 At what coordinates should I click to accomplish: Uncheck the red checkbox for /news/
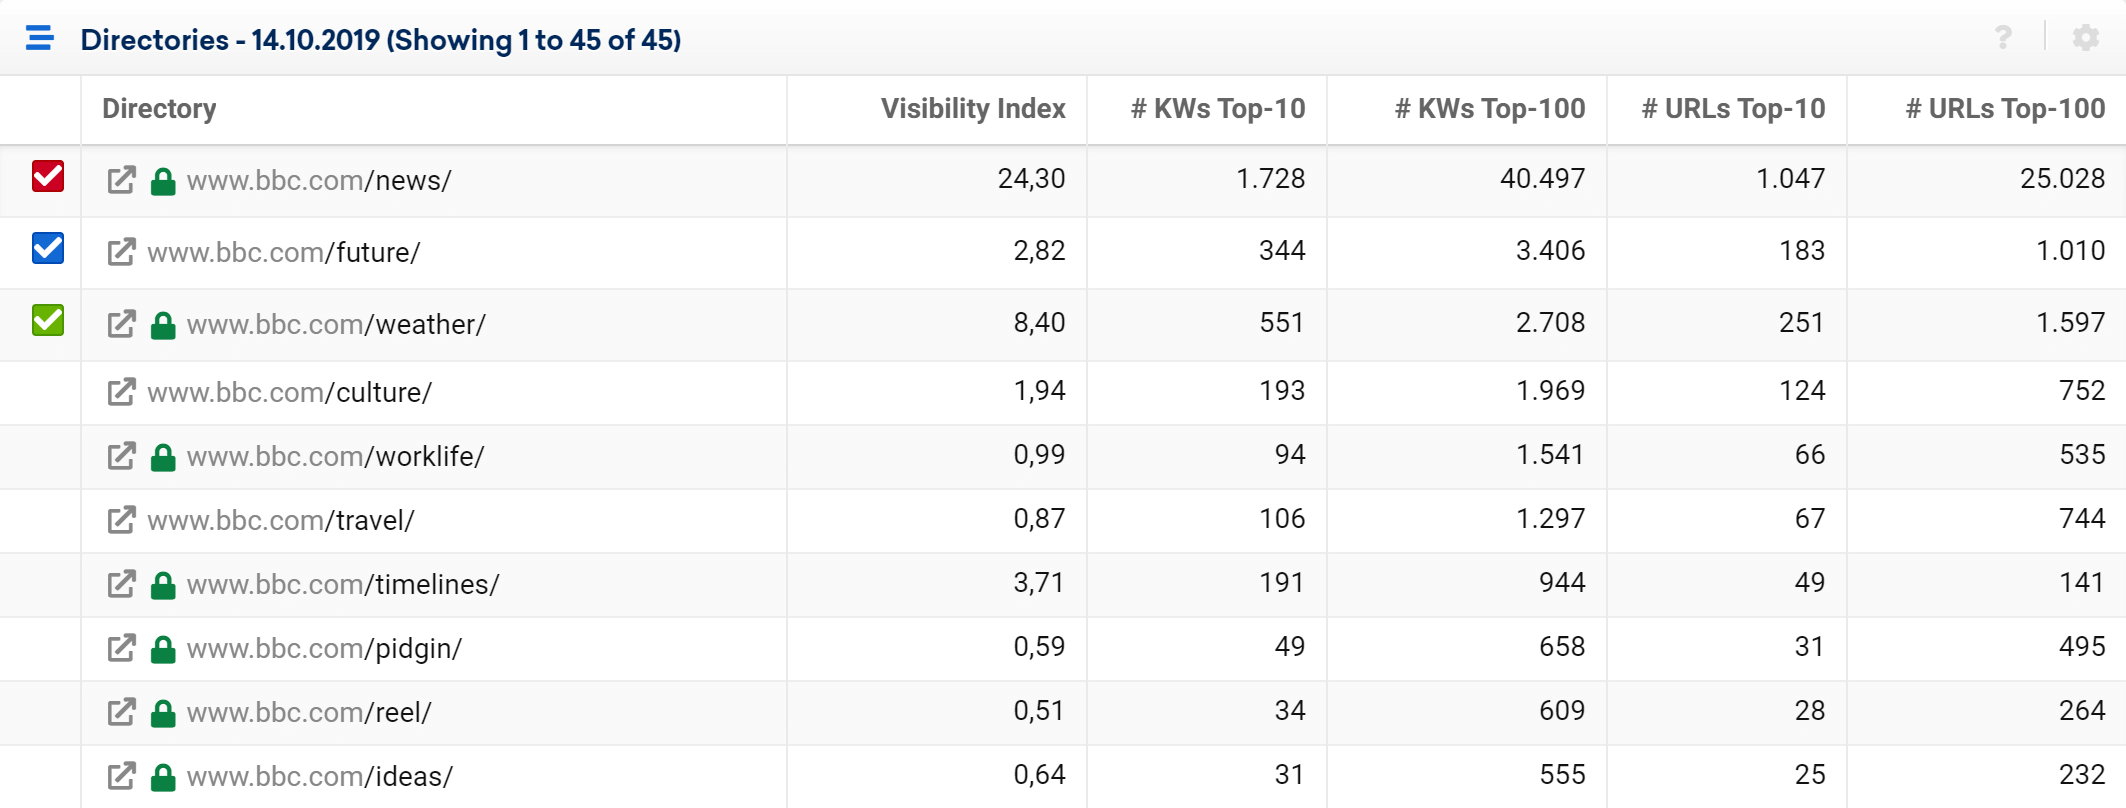coord(48,176)
